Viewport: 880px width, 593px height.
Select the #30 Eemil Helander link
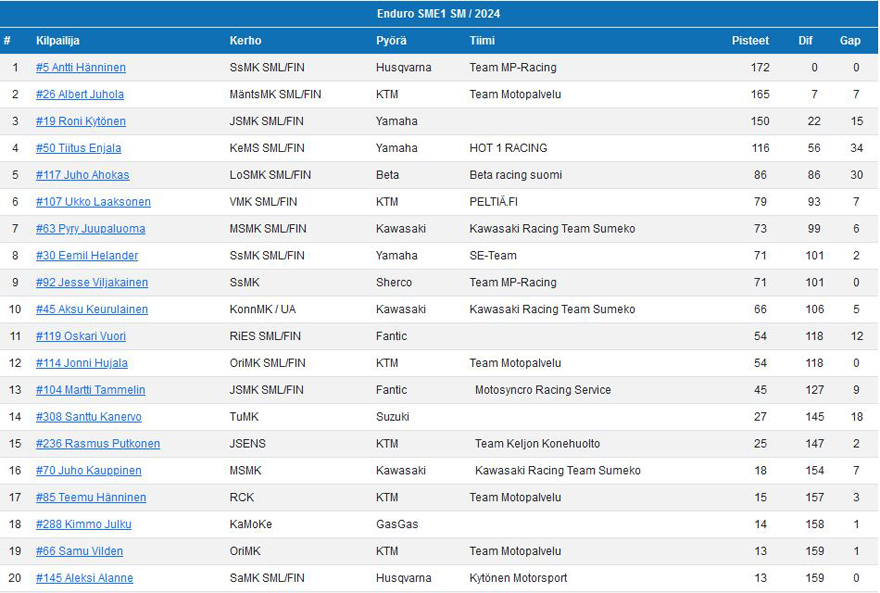pyautogui.click(x=87, y=256)
